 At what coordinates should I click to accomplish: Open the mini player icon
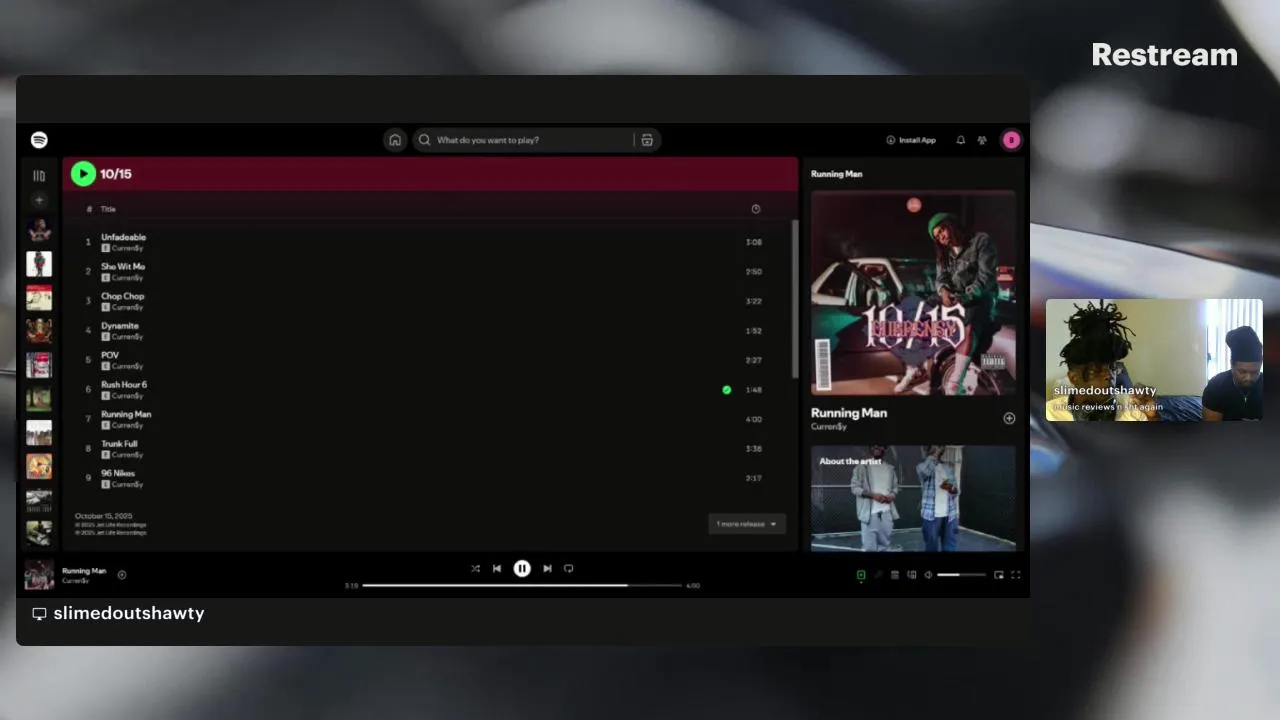(999, 575)
